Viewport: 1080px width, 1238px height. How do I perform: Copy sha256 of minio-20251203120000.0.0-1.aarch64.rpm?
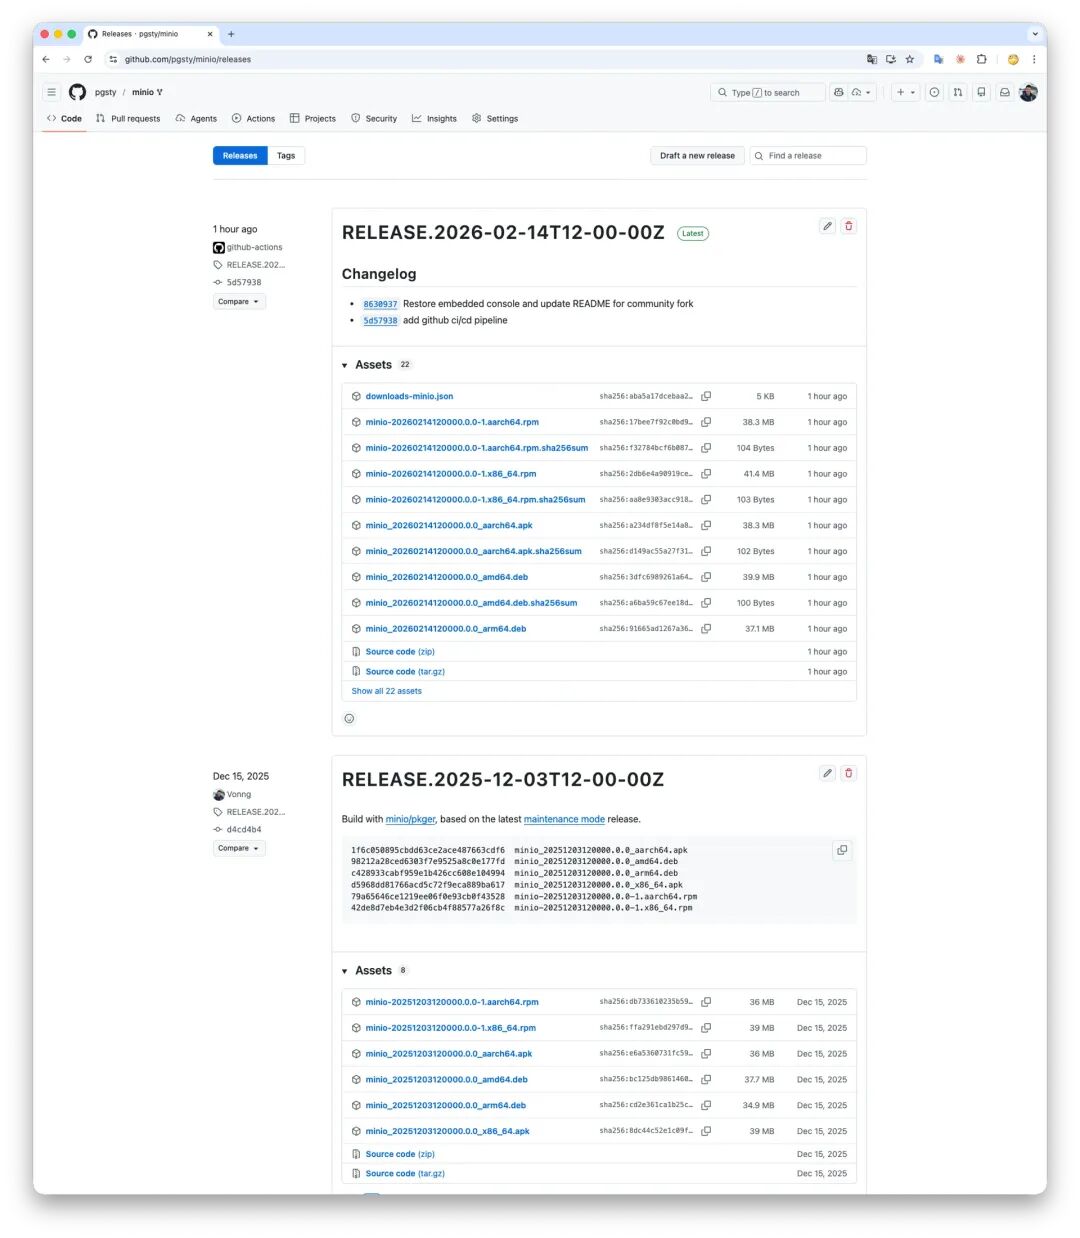click(x=706, y=1002)
